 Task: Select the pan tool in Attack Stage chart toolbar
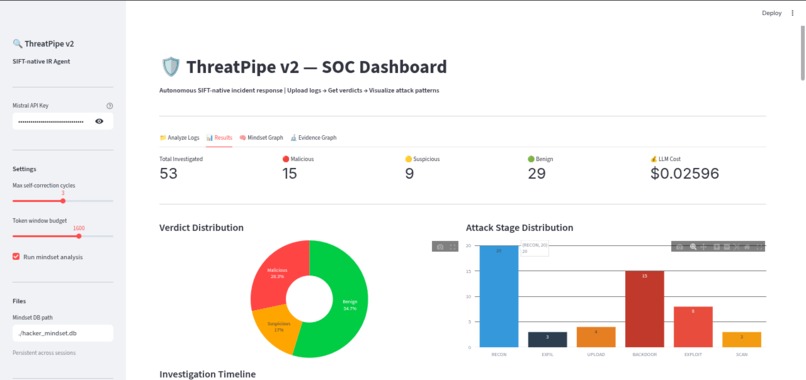[x=704, y=247]
